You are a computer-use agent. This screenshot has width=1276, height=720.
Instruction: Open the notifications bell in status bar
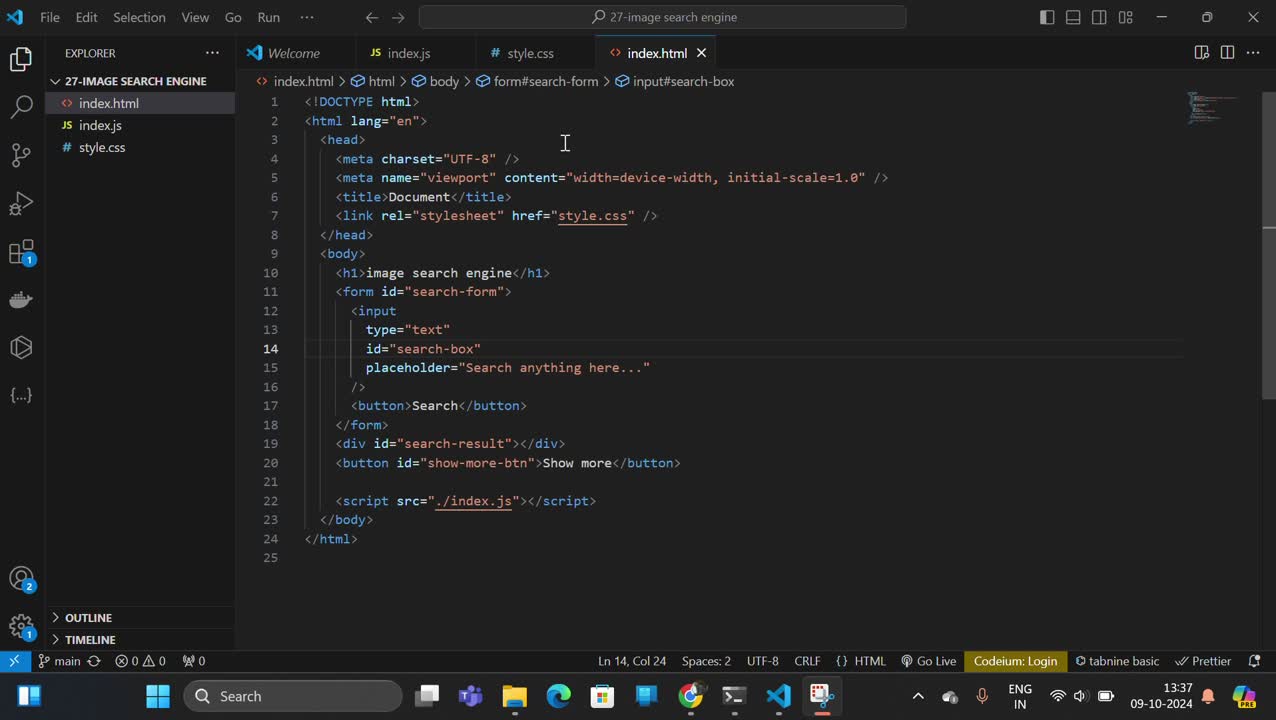coord(1255,661)
